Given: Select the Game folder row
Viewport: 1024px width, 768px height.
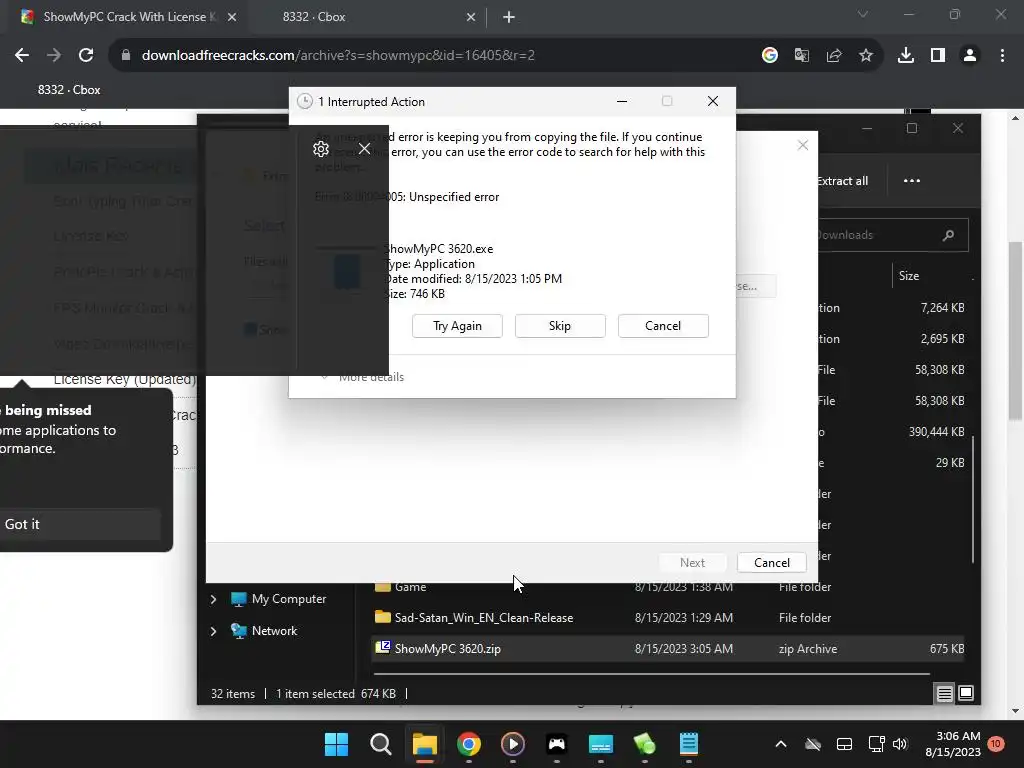Looking at the screenshot, I should pyautogui.click(x=667, y=587).
